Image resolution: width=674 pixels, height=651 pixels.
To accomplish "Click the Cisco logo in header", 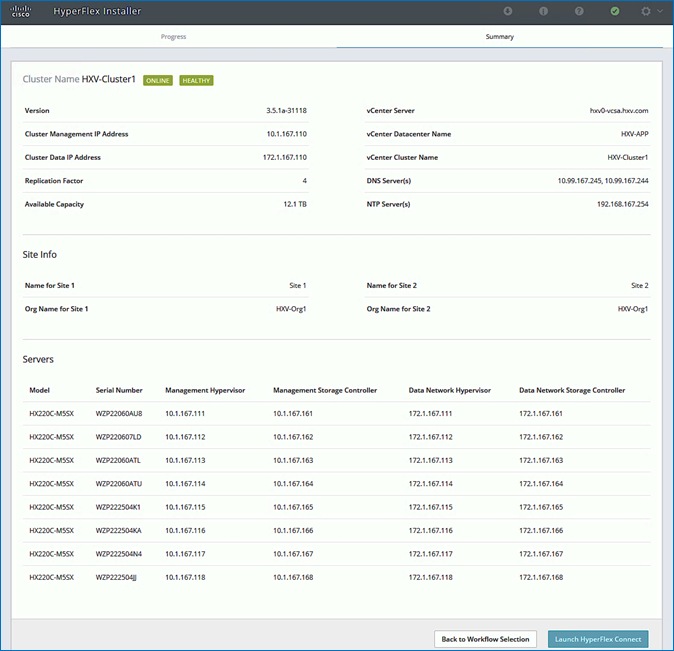I will click(x=20, y=12).
